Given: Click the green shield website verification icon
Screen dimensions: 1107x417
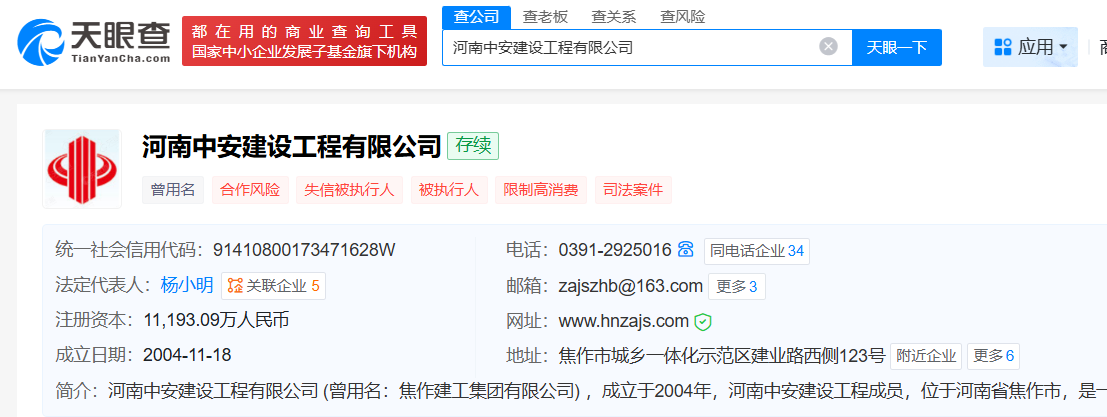Looking at the screenshot, I should coord(703,322).
